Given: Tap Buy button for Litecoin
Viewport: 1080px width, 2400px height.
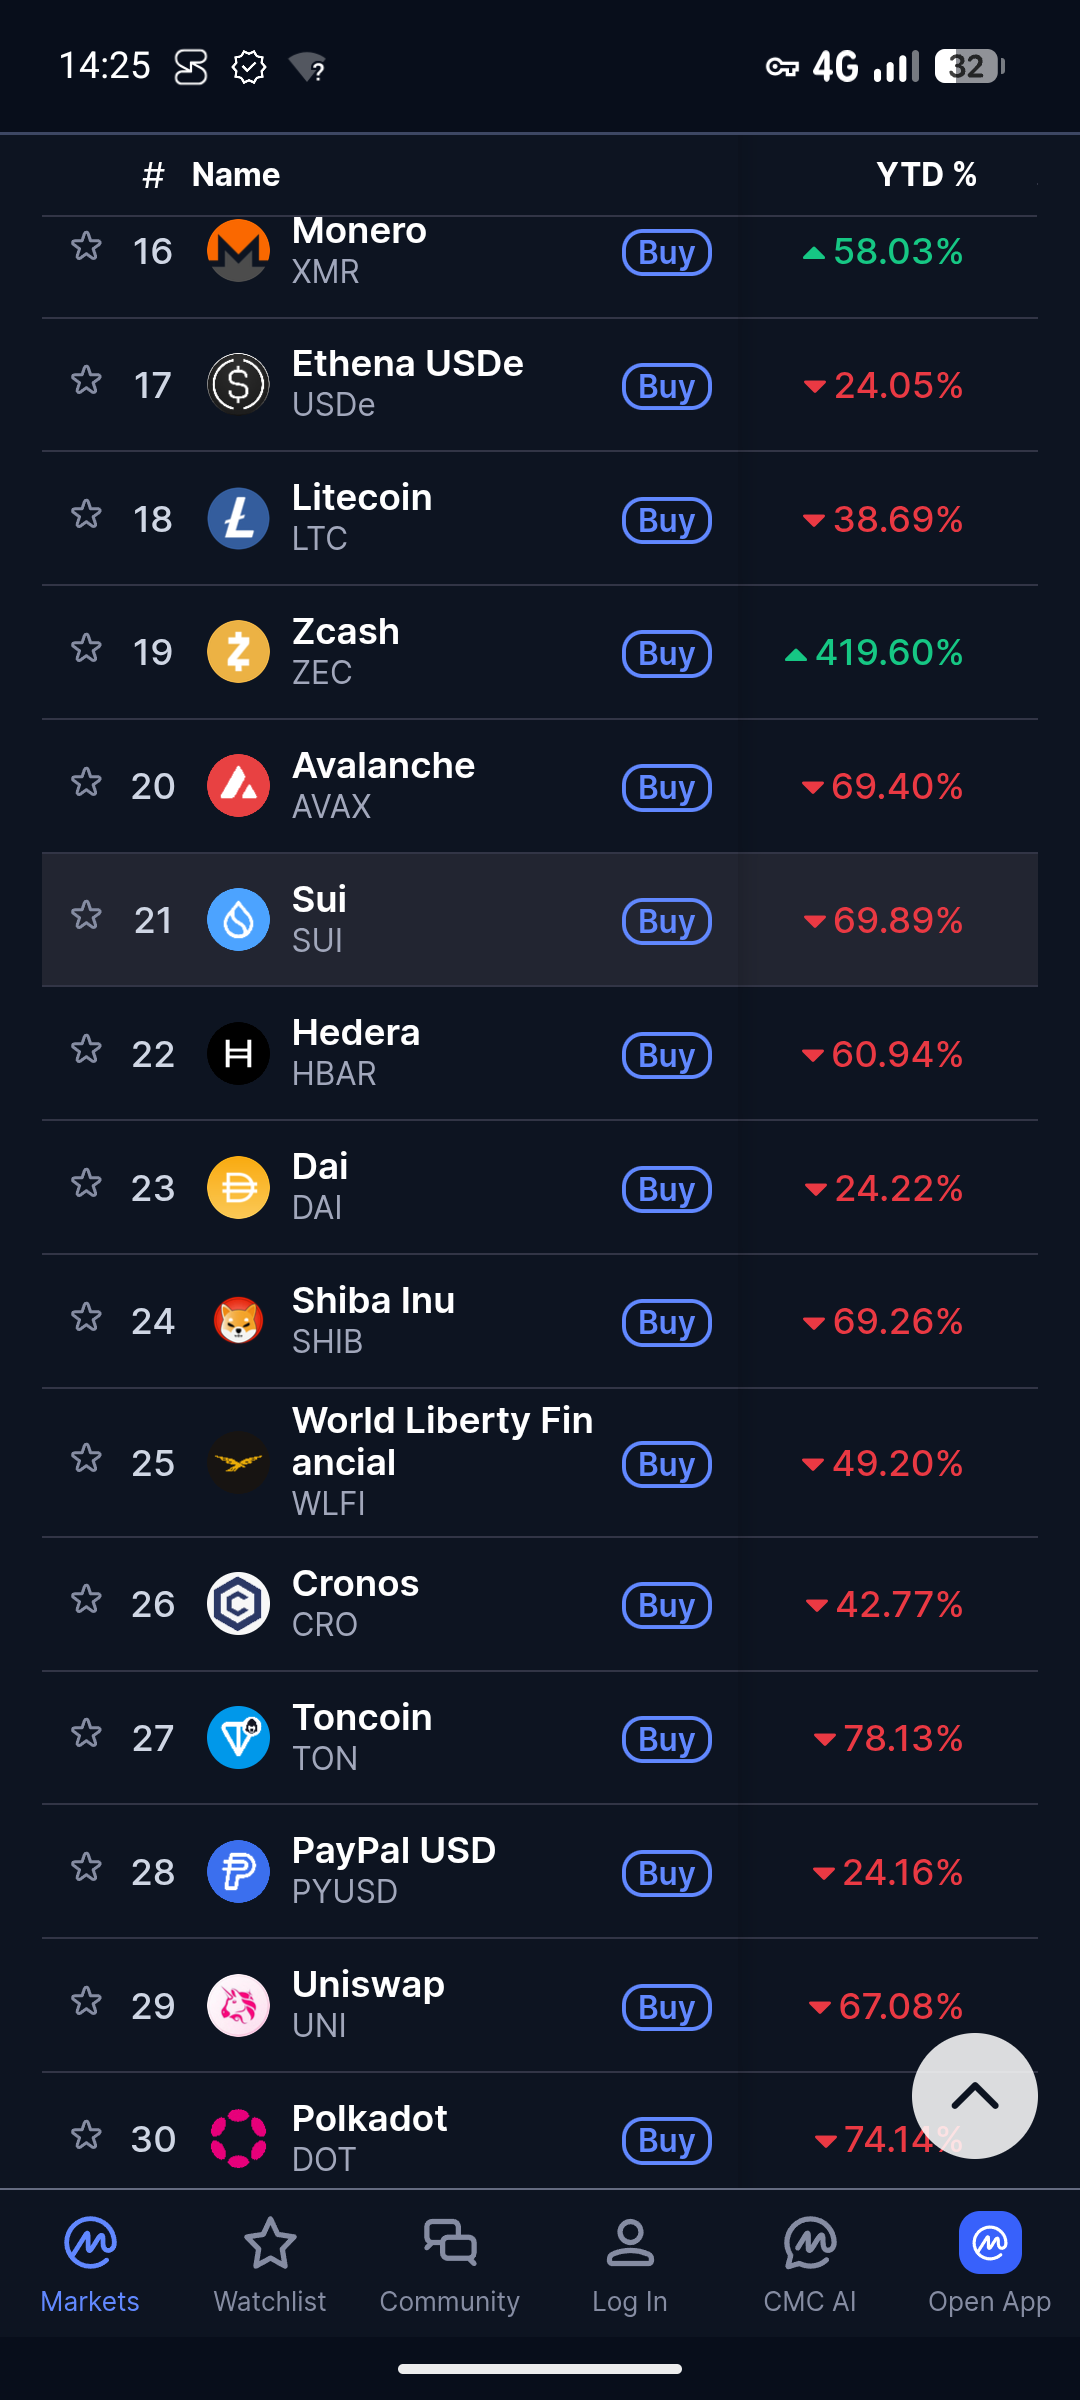Looking at the screenshot, I should [x=667, y=520].
